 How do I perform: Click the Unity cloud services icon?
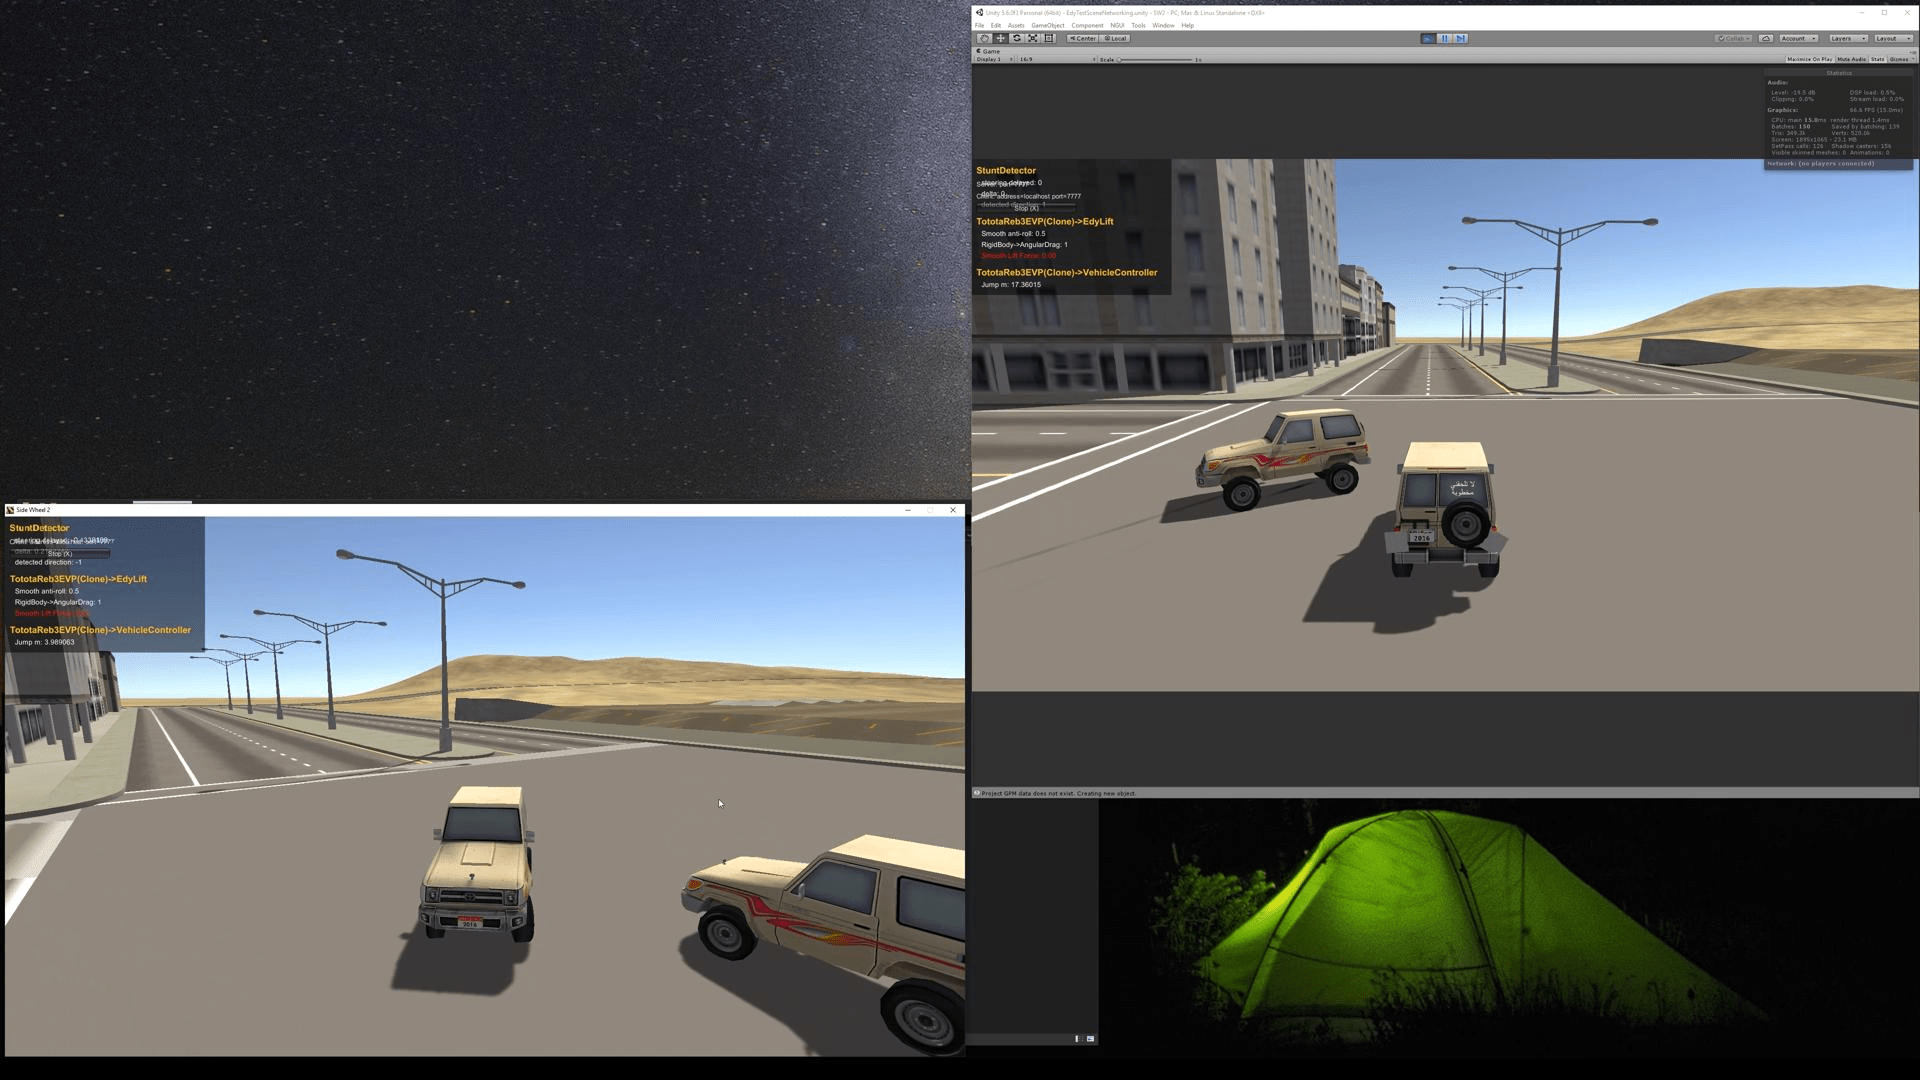[x=1767, y=38]
